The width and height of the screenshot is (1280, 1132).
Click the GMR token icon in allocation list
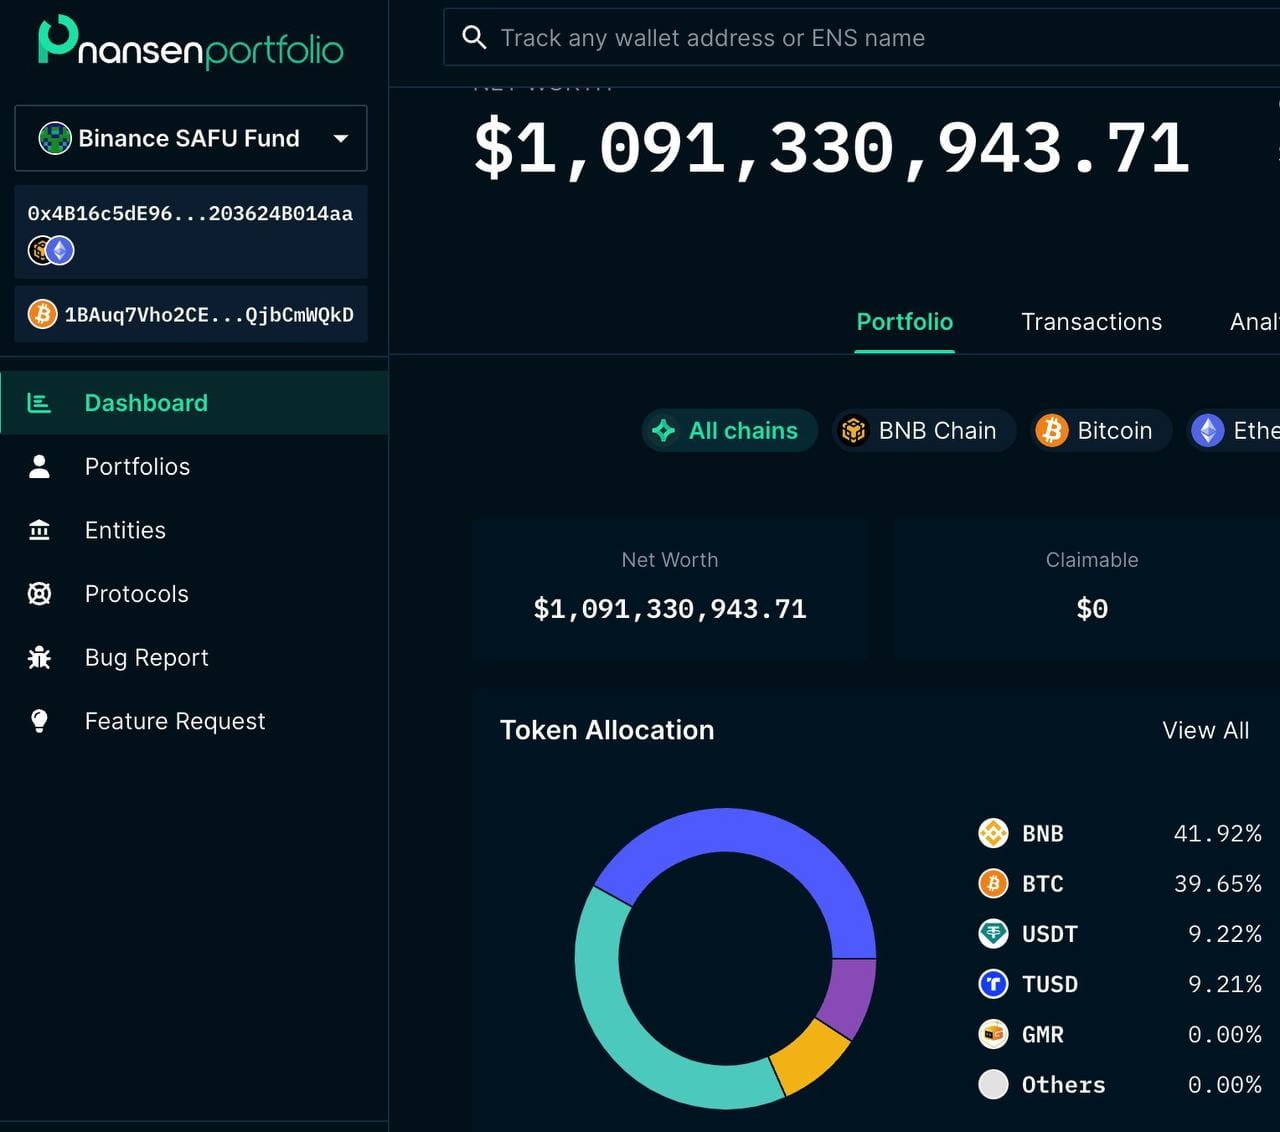coord(993,1034)
